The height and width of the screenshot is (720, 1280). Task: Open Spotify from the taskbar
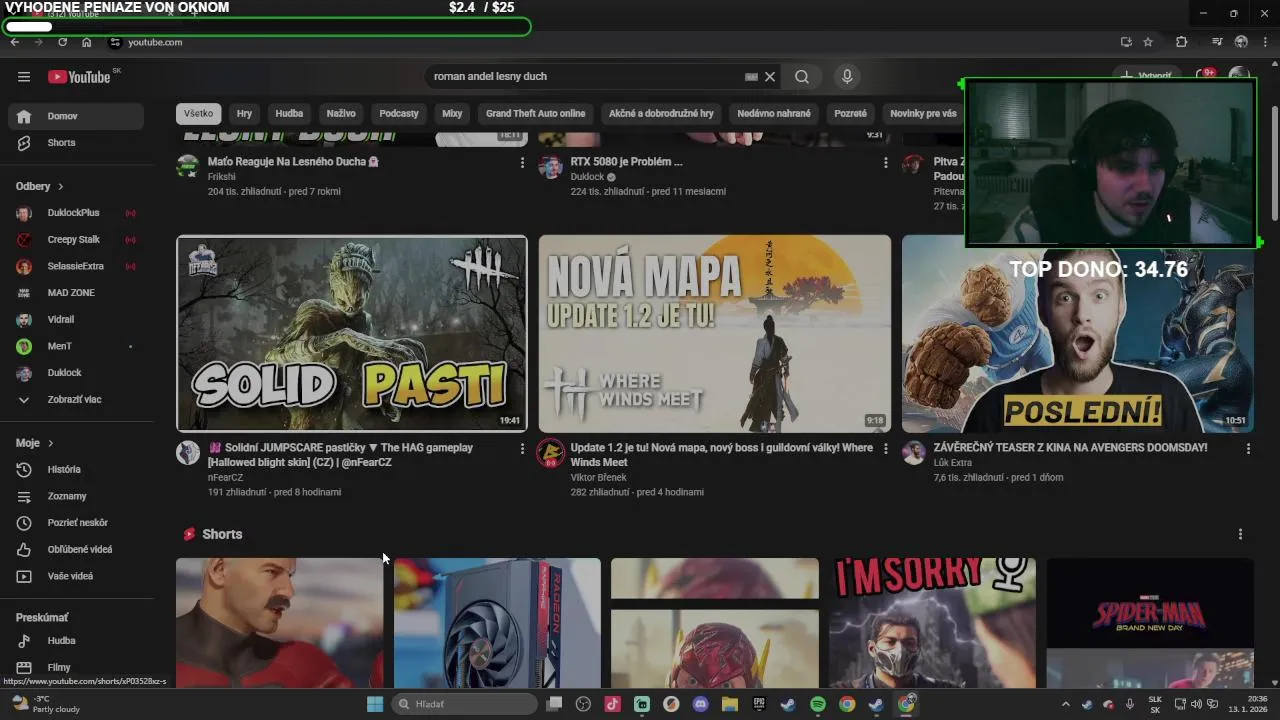pos(817,704)
